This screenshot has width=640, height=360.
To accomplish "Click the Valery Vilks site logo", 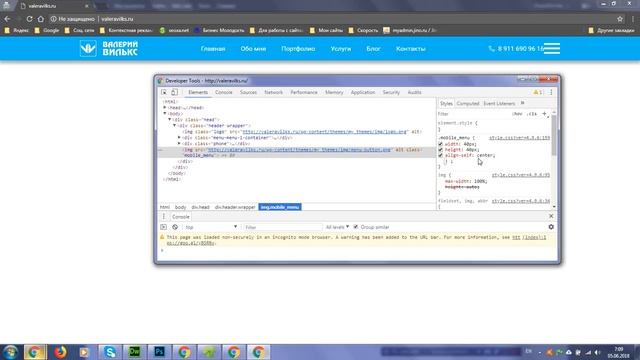I will point(109,49).
